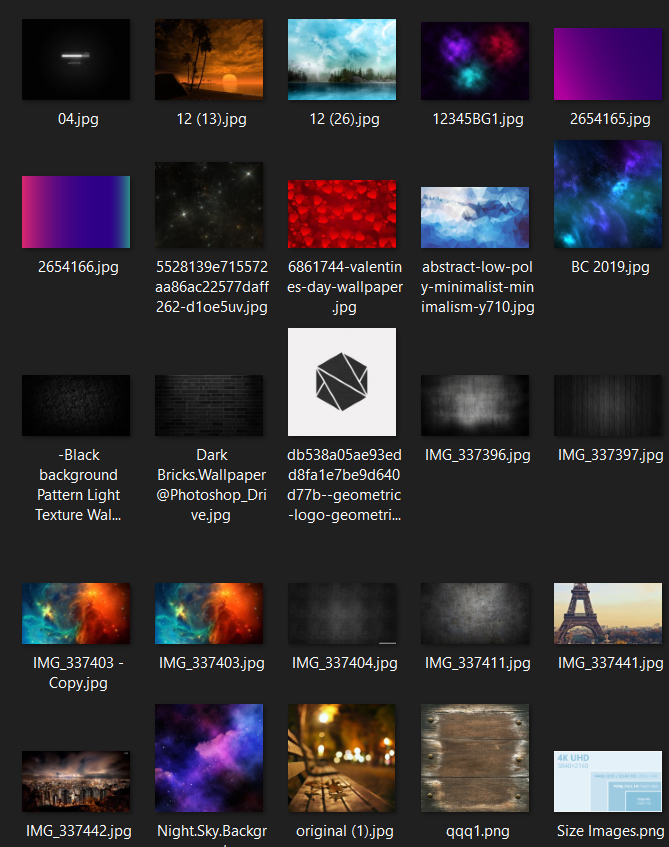The image size is (669, 847).
Task: Select the Dark Bricks Wallpaper file
Action: [x=209, y=405]
